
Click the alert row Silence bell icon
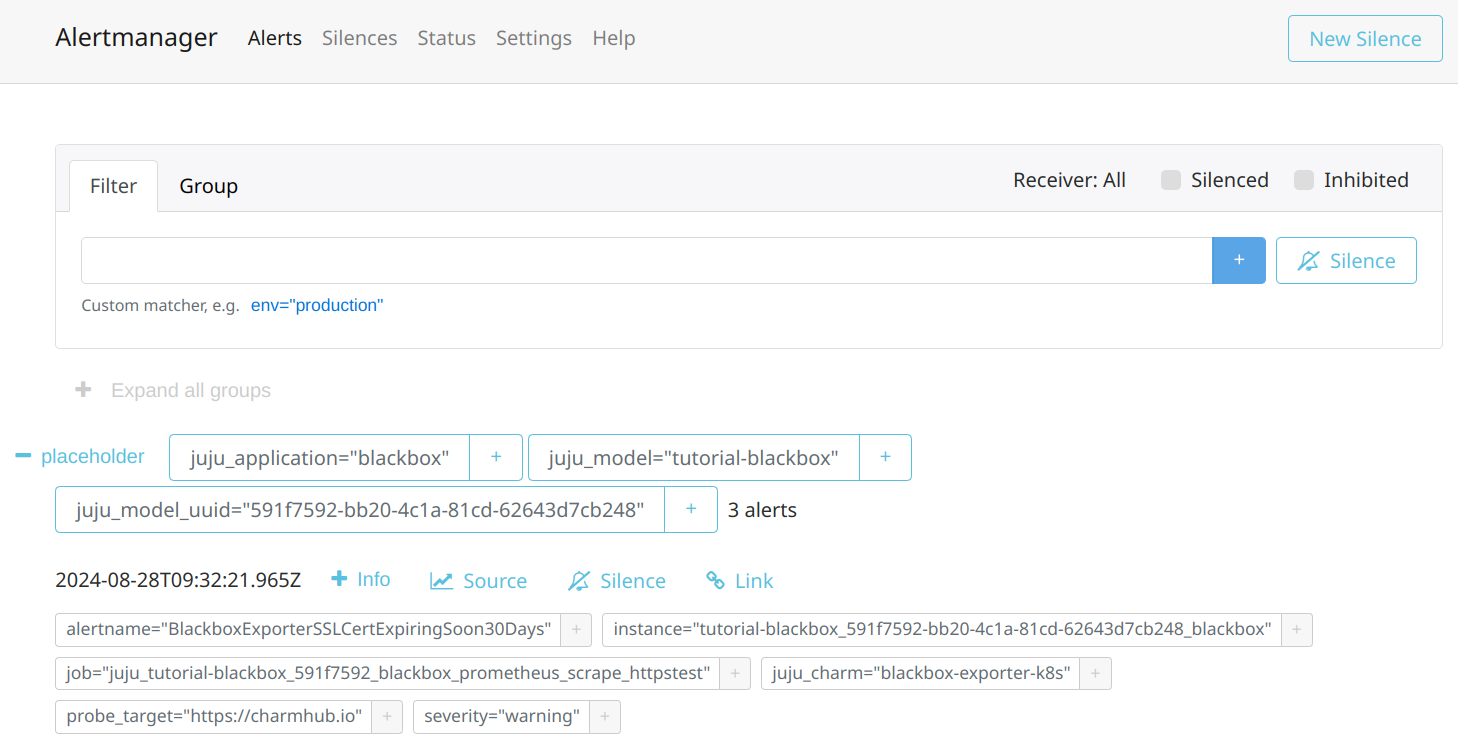[x=579, y=581]
